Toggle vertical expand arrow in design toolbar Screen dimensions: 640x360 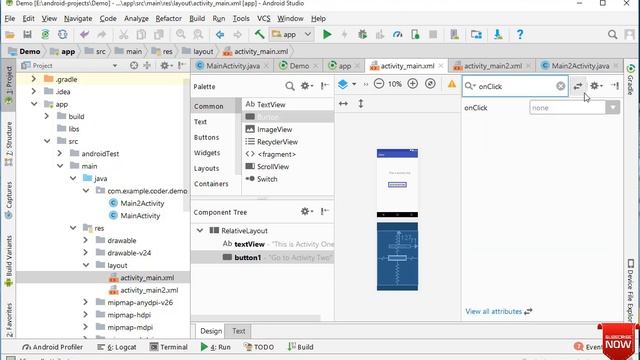(x=361, y=104)
